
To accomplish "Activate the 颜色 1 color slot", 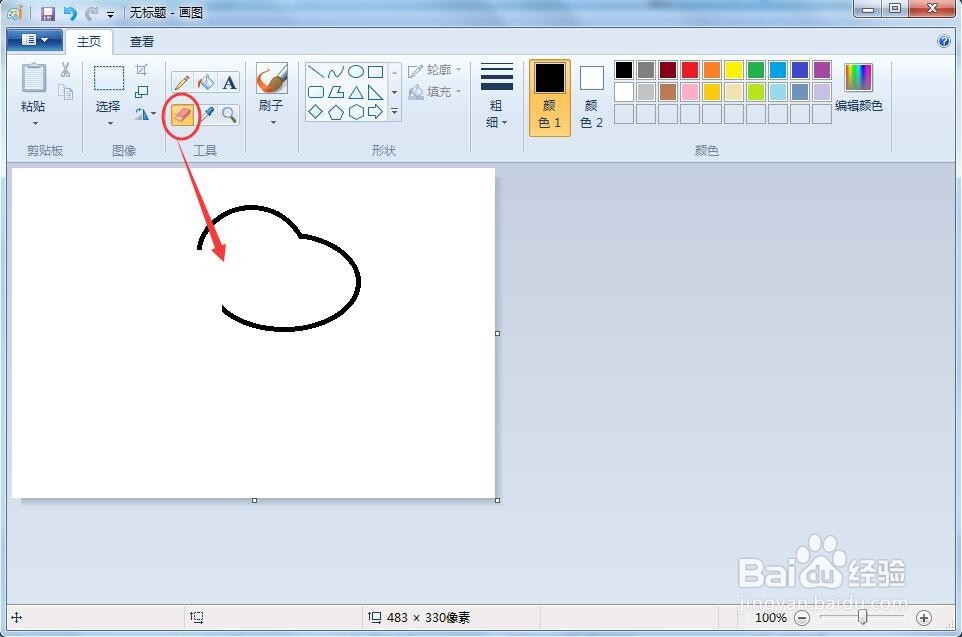I will (550, 98).
